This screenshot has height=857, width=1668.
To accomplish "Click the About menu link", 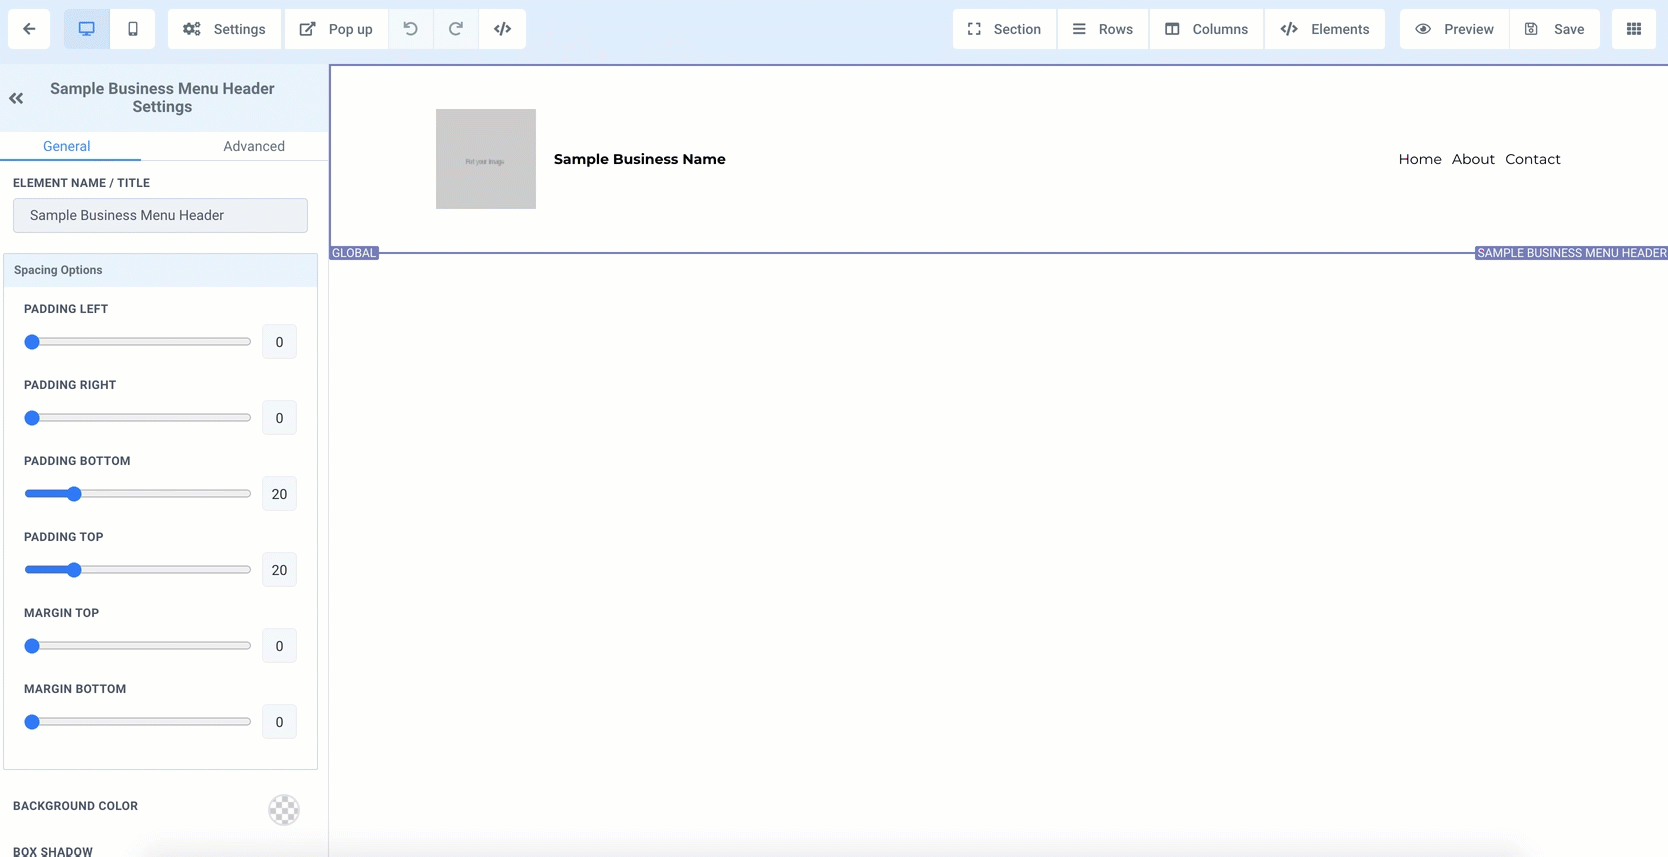I will pos(1473,159).
